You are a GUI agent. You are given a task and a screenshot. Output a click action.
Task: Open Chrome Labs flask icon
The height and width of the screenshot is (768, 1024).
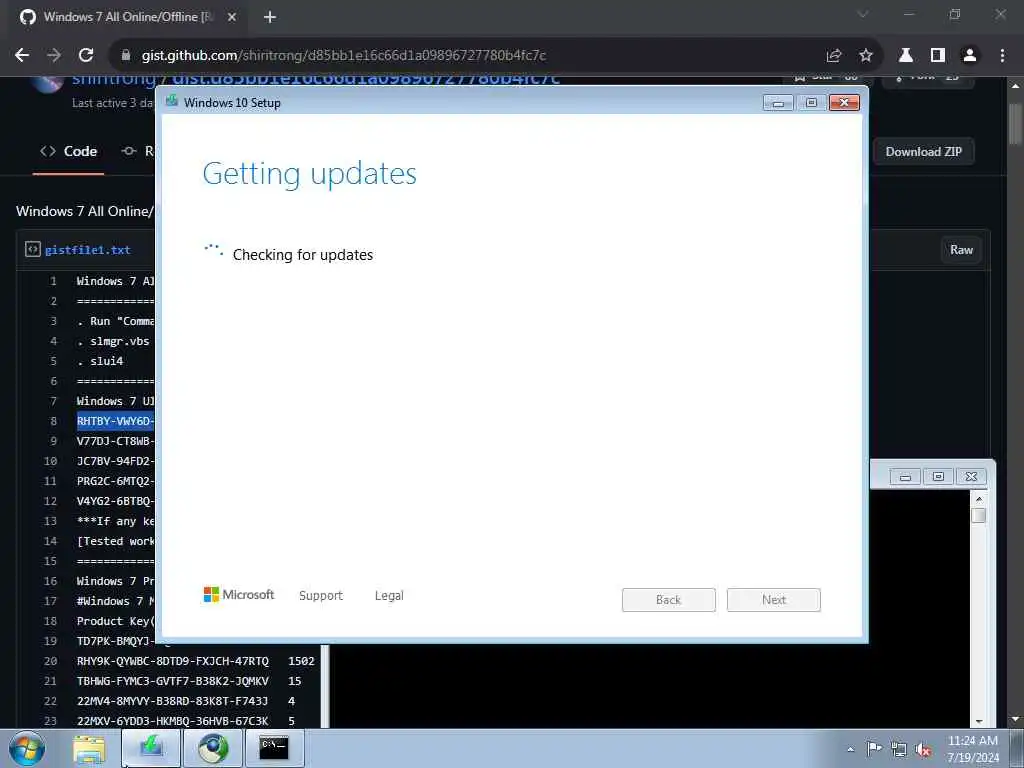pos(906,56)
